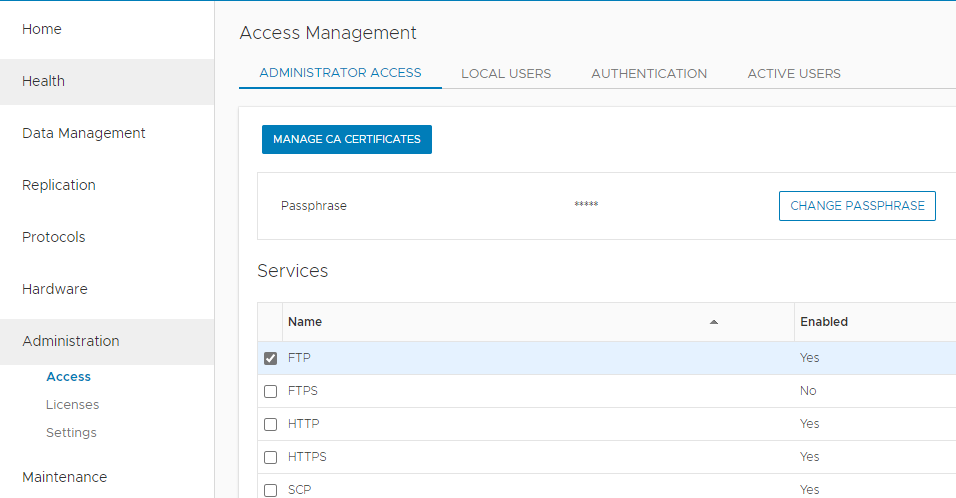Click the Manage CA Certificates button
The height and width of the screenshot is (498, 956).
(x=347, y=139)
